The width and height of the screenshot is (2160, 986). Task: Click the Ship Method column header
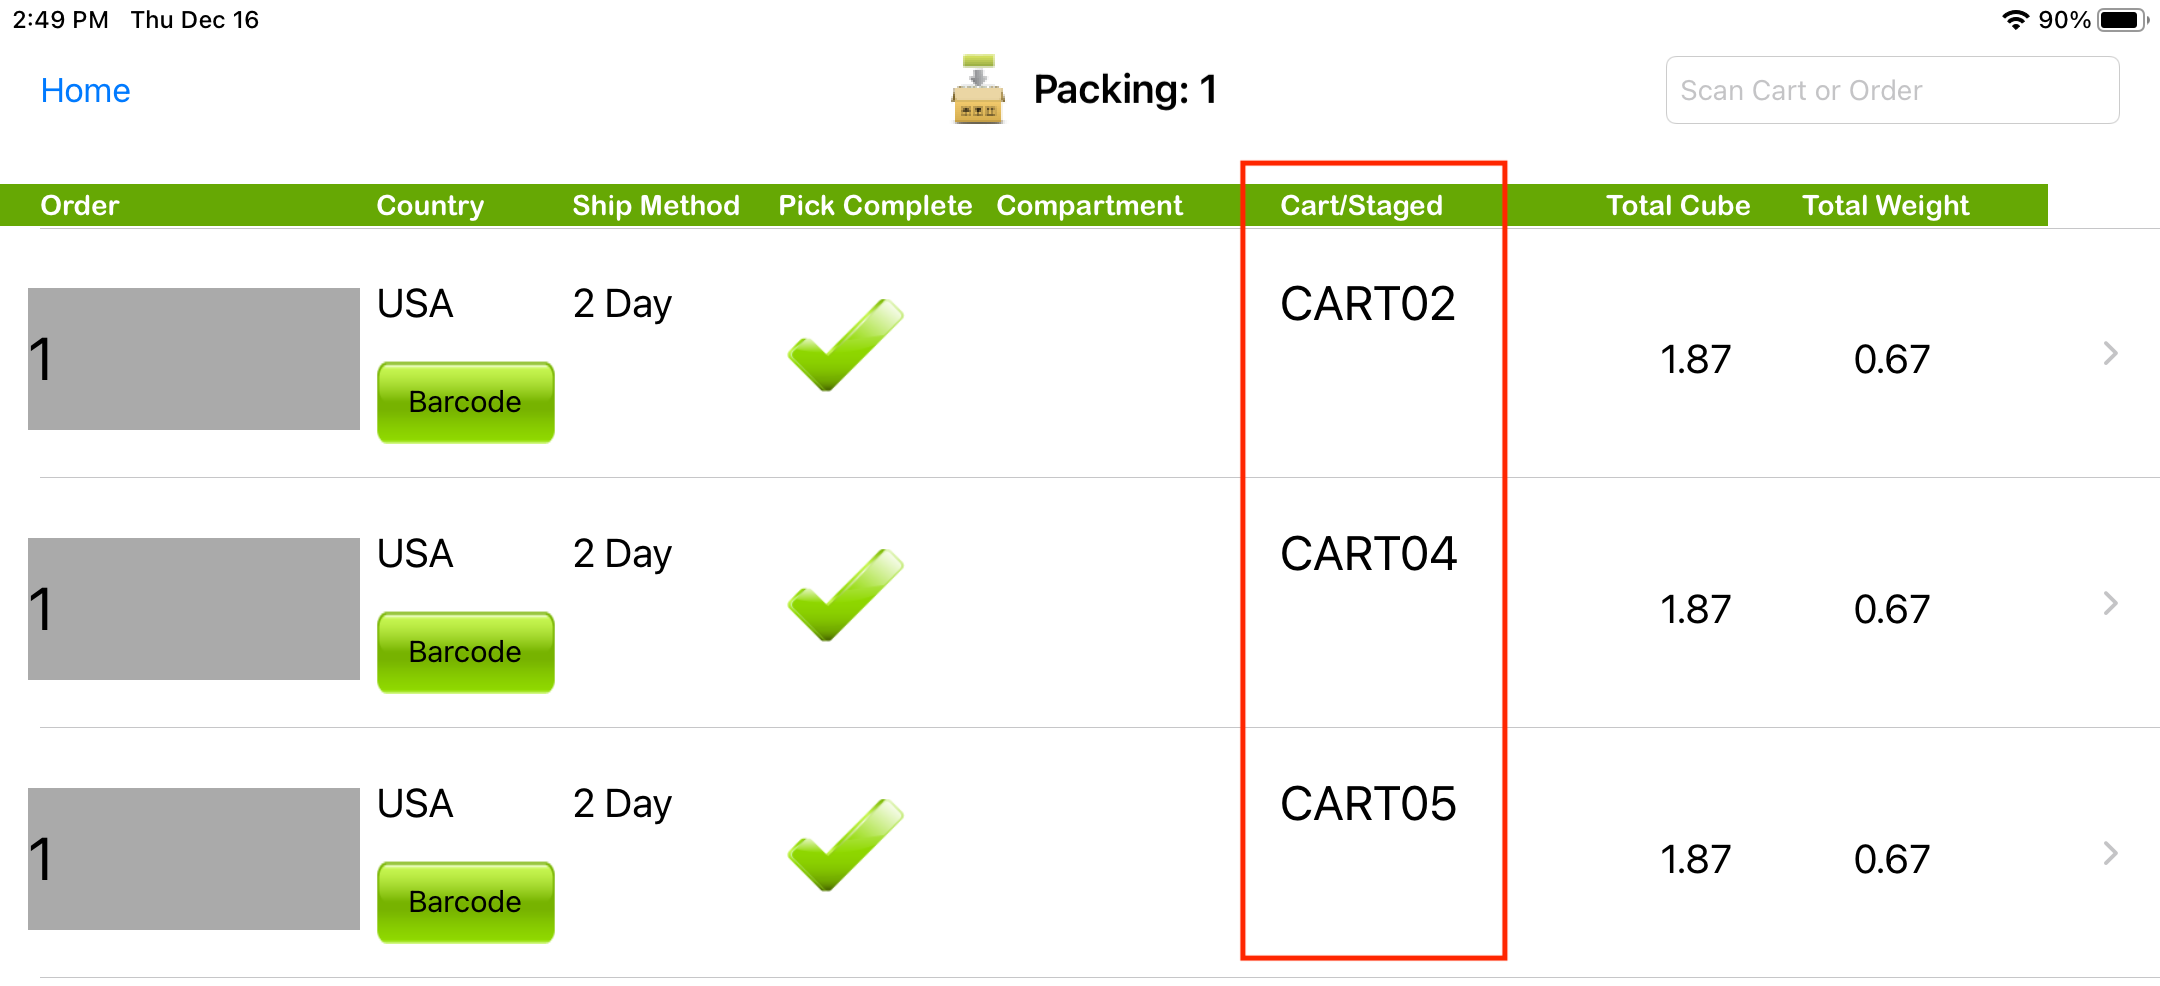(656, 205)
